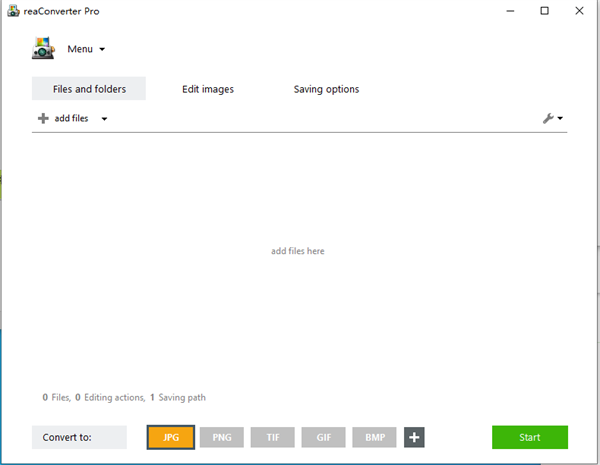This screenshot has width=600, height=465.
Task: Close the reaConverter Pro window
Action: click(x=579, y=11)
